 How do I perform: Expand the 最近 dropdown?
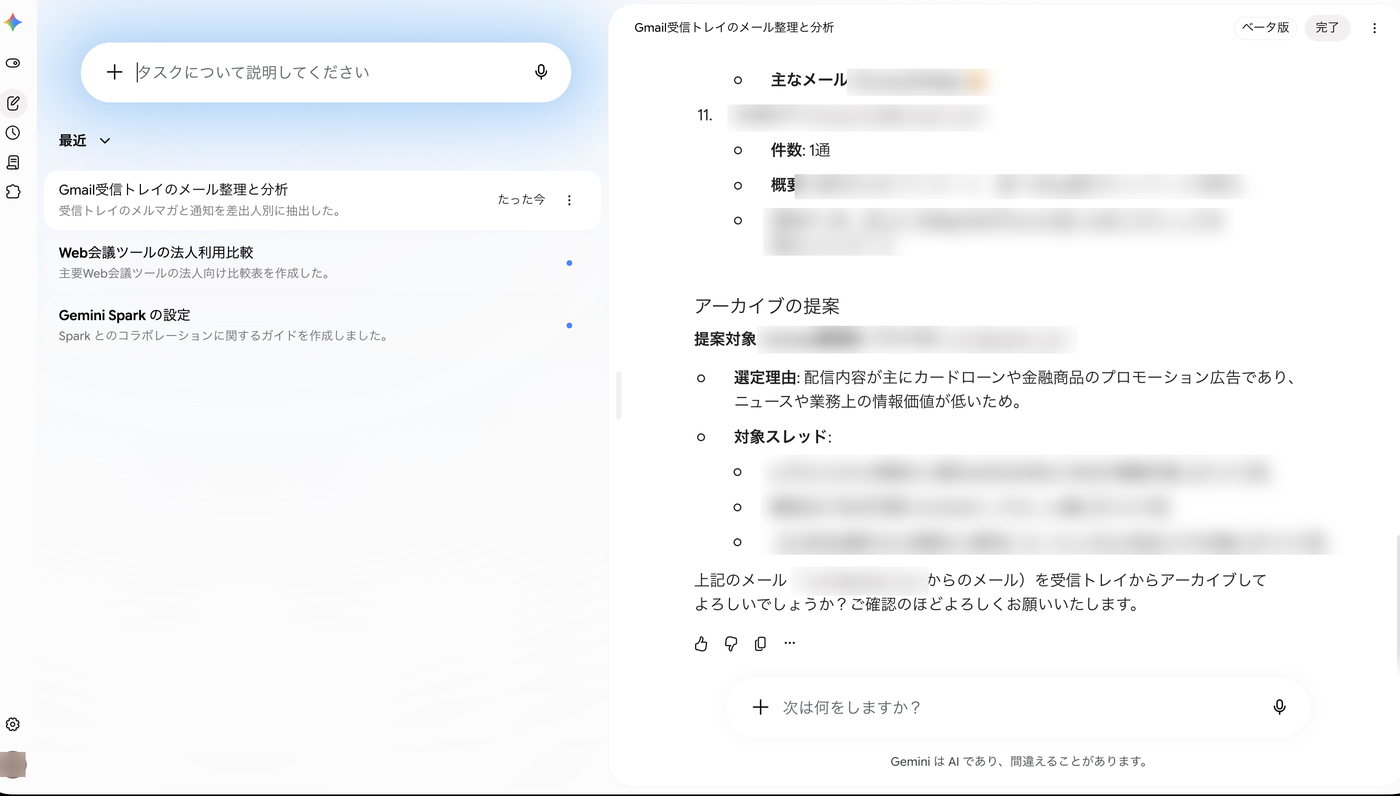85,141
